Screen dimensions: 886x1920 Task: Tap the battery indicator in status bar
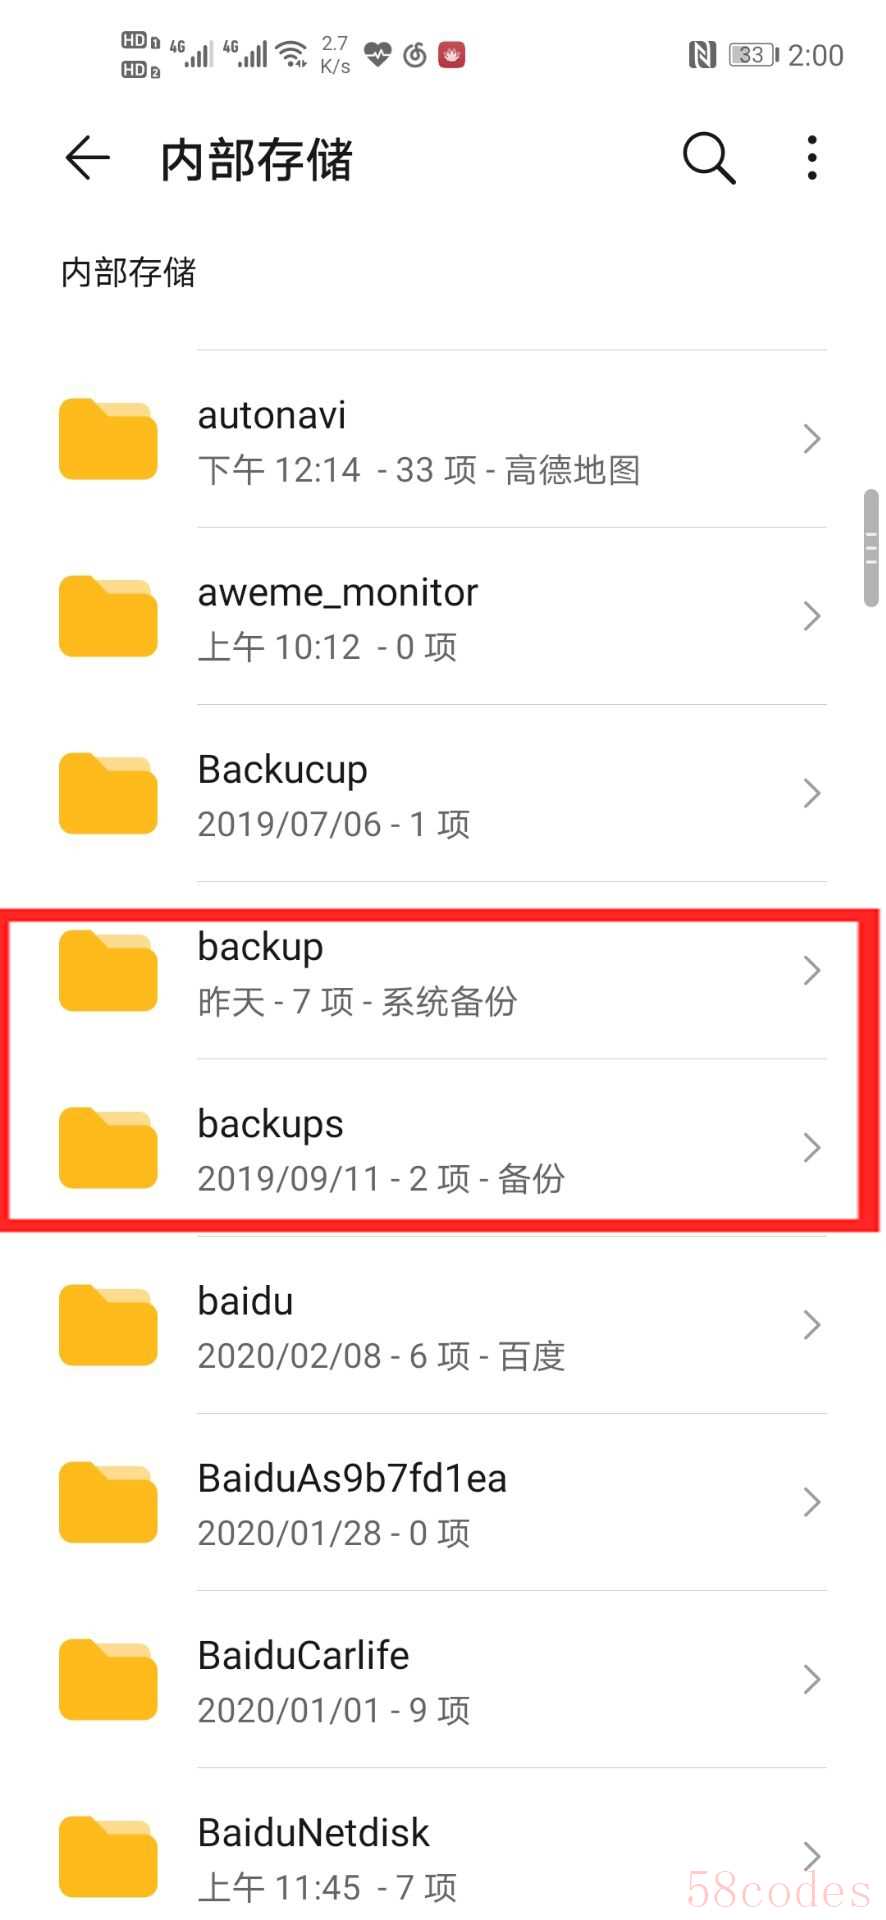coord(754,55)
